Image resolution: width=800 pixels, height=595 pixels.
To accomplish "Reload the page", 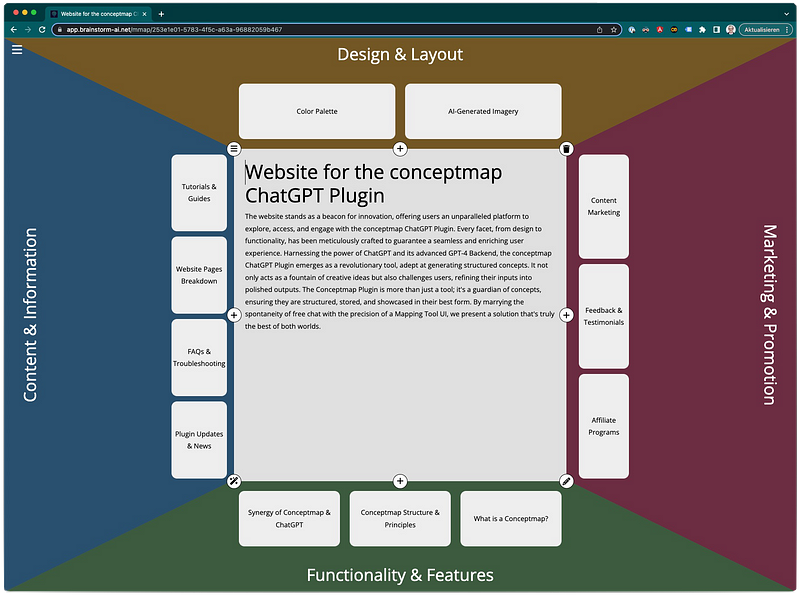I will point(42,30).
